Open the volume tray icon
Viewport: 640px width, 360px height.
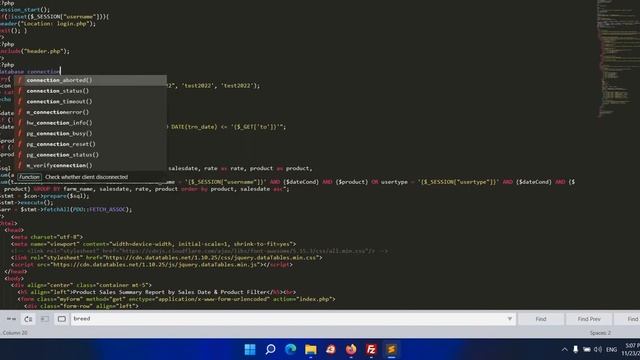point(598,349)
